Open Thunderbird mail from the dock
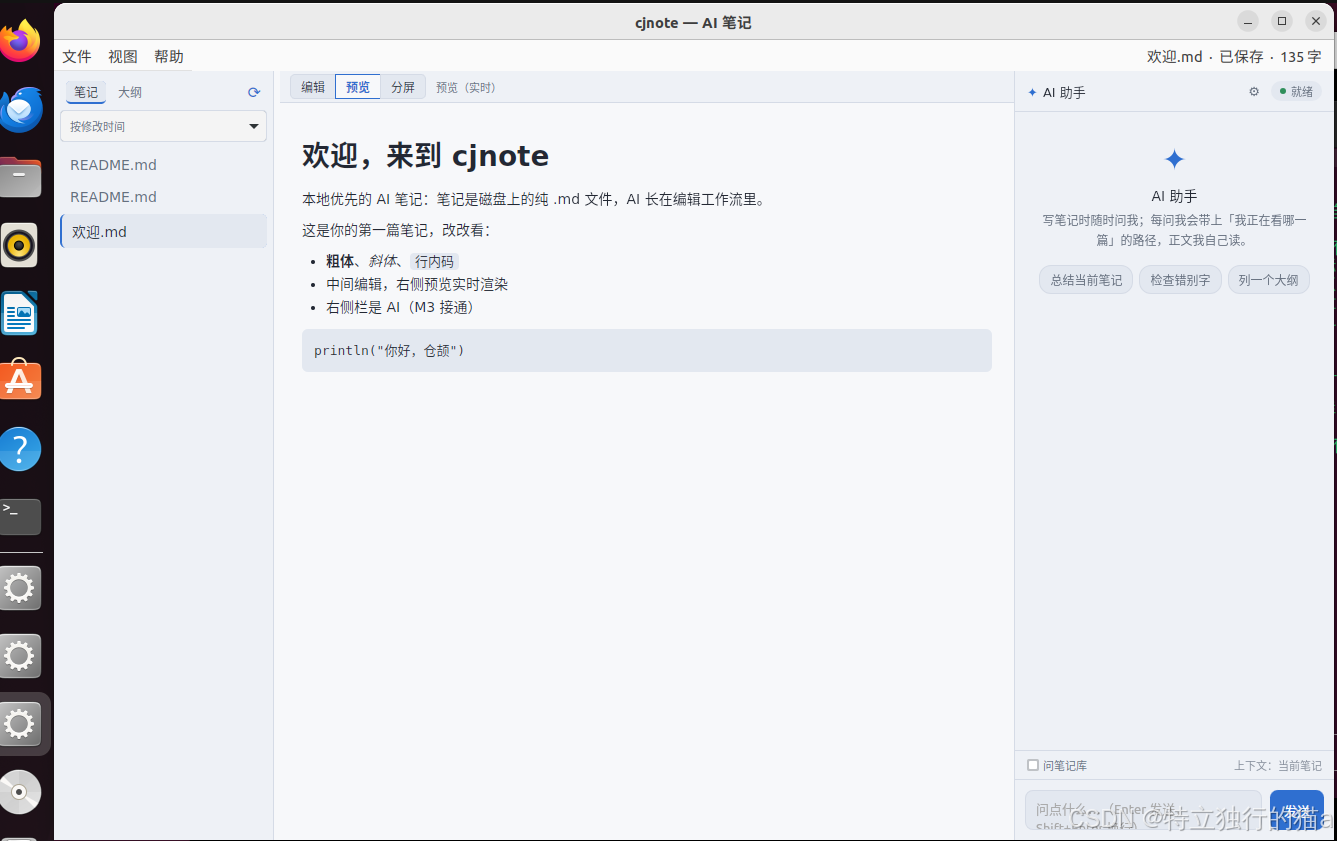Image resolution: width=1337 pixels, height=841 pixels. 20,109
